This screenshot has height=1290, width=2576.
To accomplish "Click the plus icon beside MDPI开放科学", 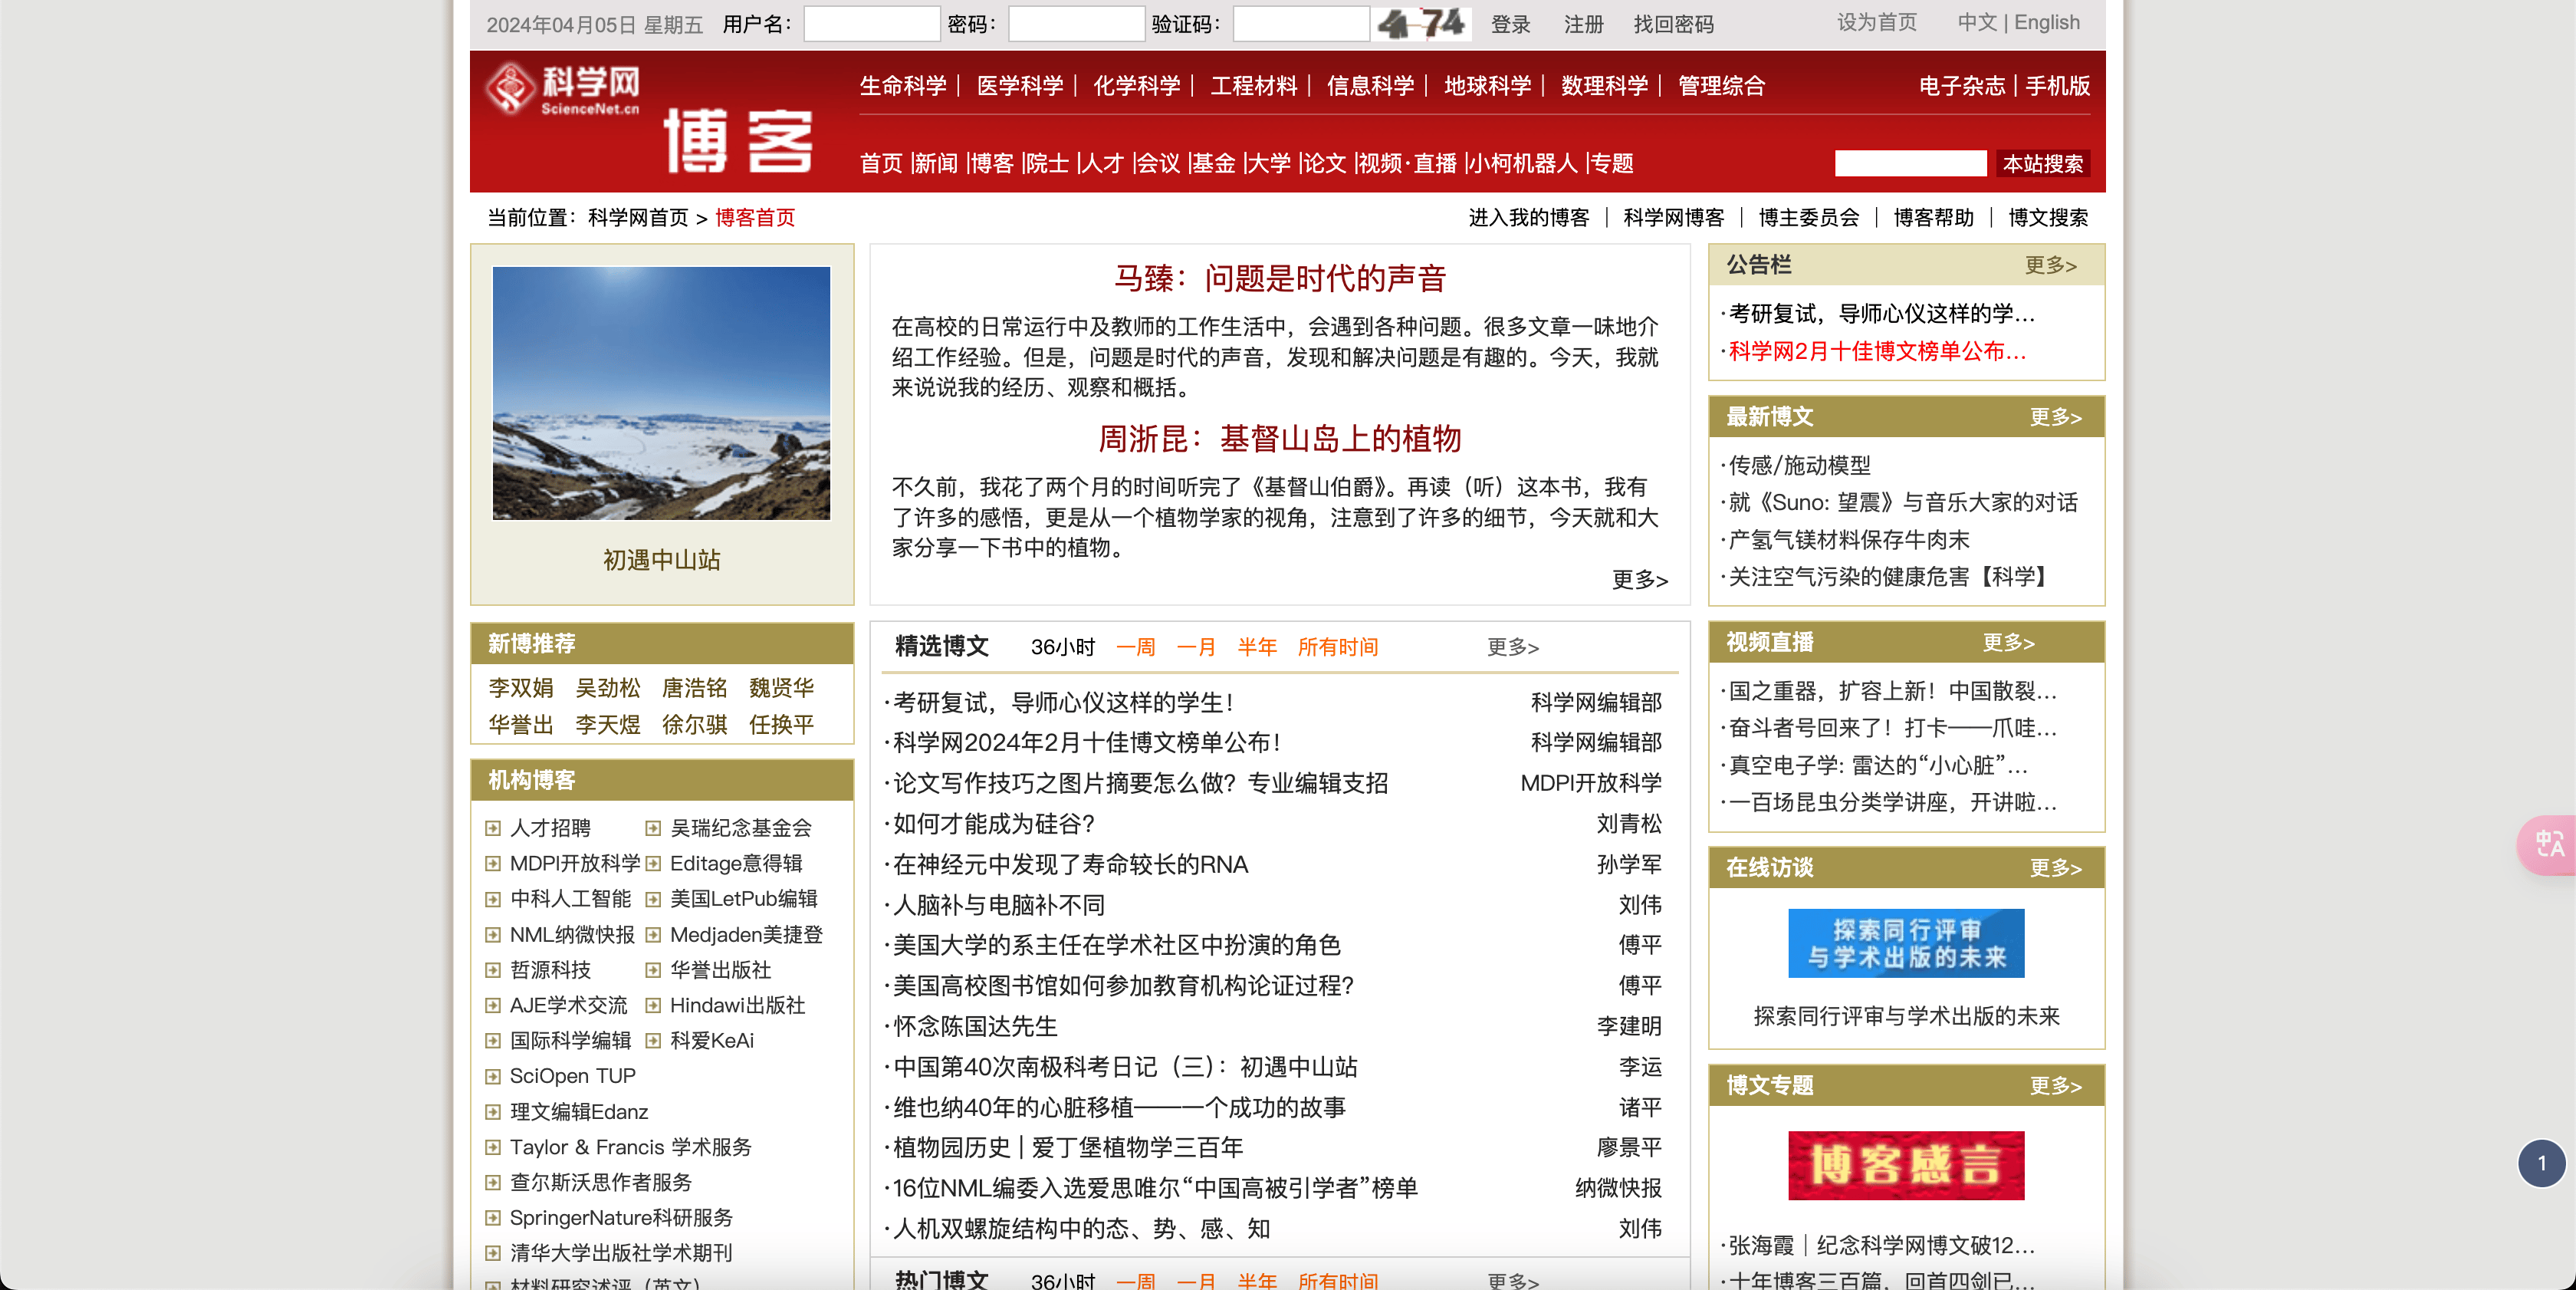I will tap(492, 864).
